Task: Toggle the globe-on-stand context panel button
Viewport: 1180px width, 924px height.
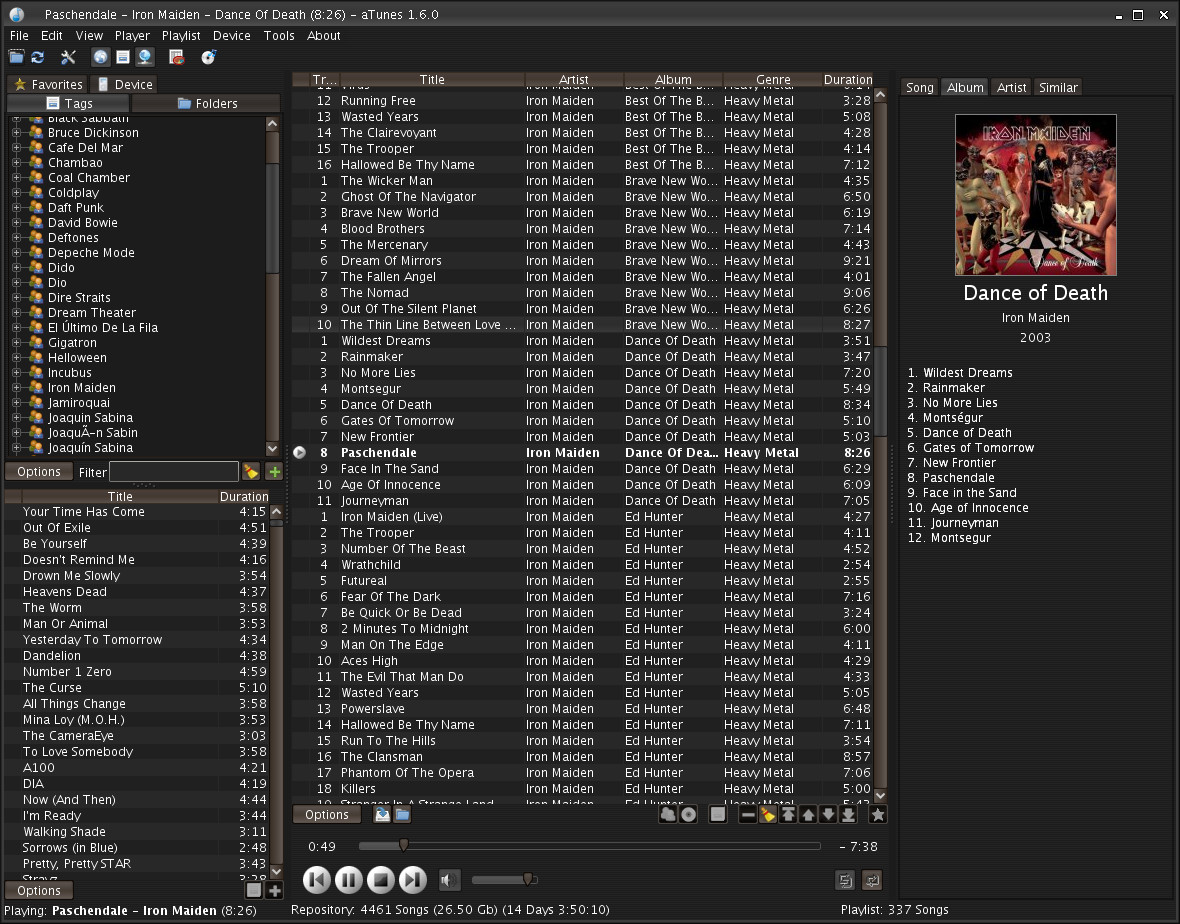Action: coord(144,57)
